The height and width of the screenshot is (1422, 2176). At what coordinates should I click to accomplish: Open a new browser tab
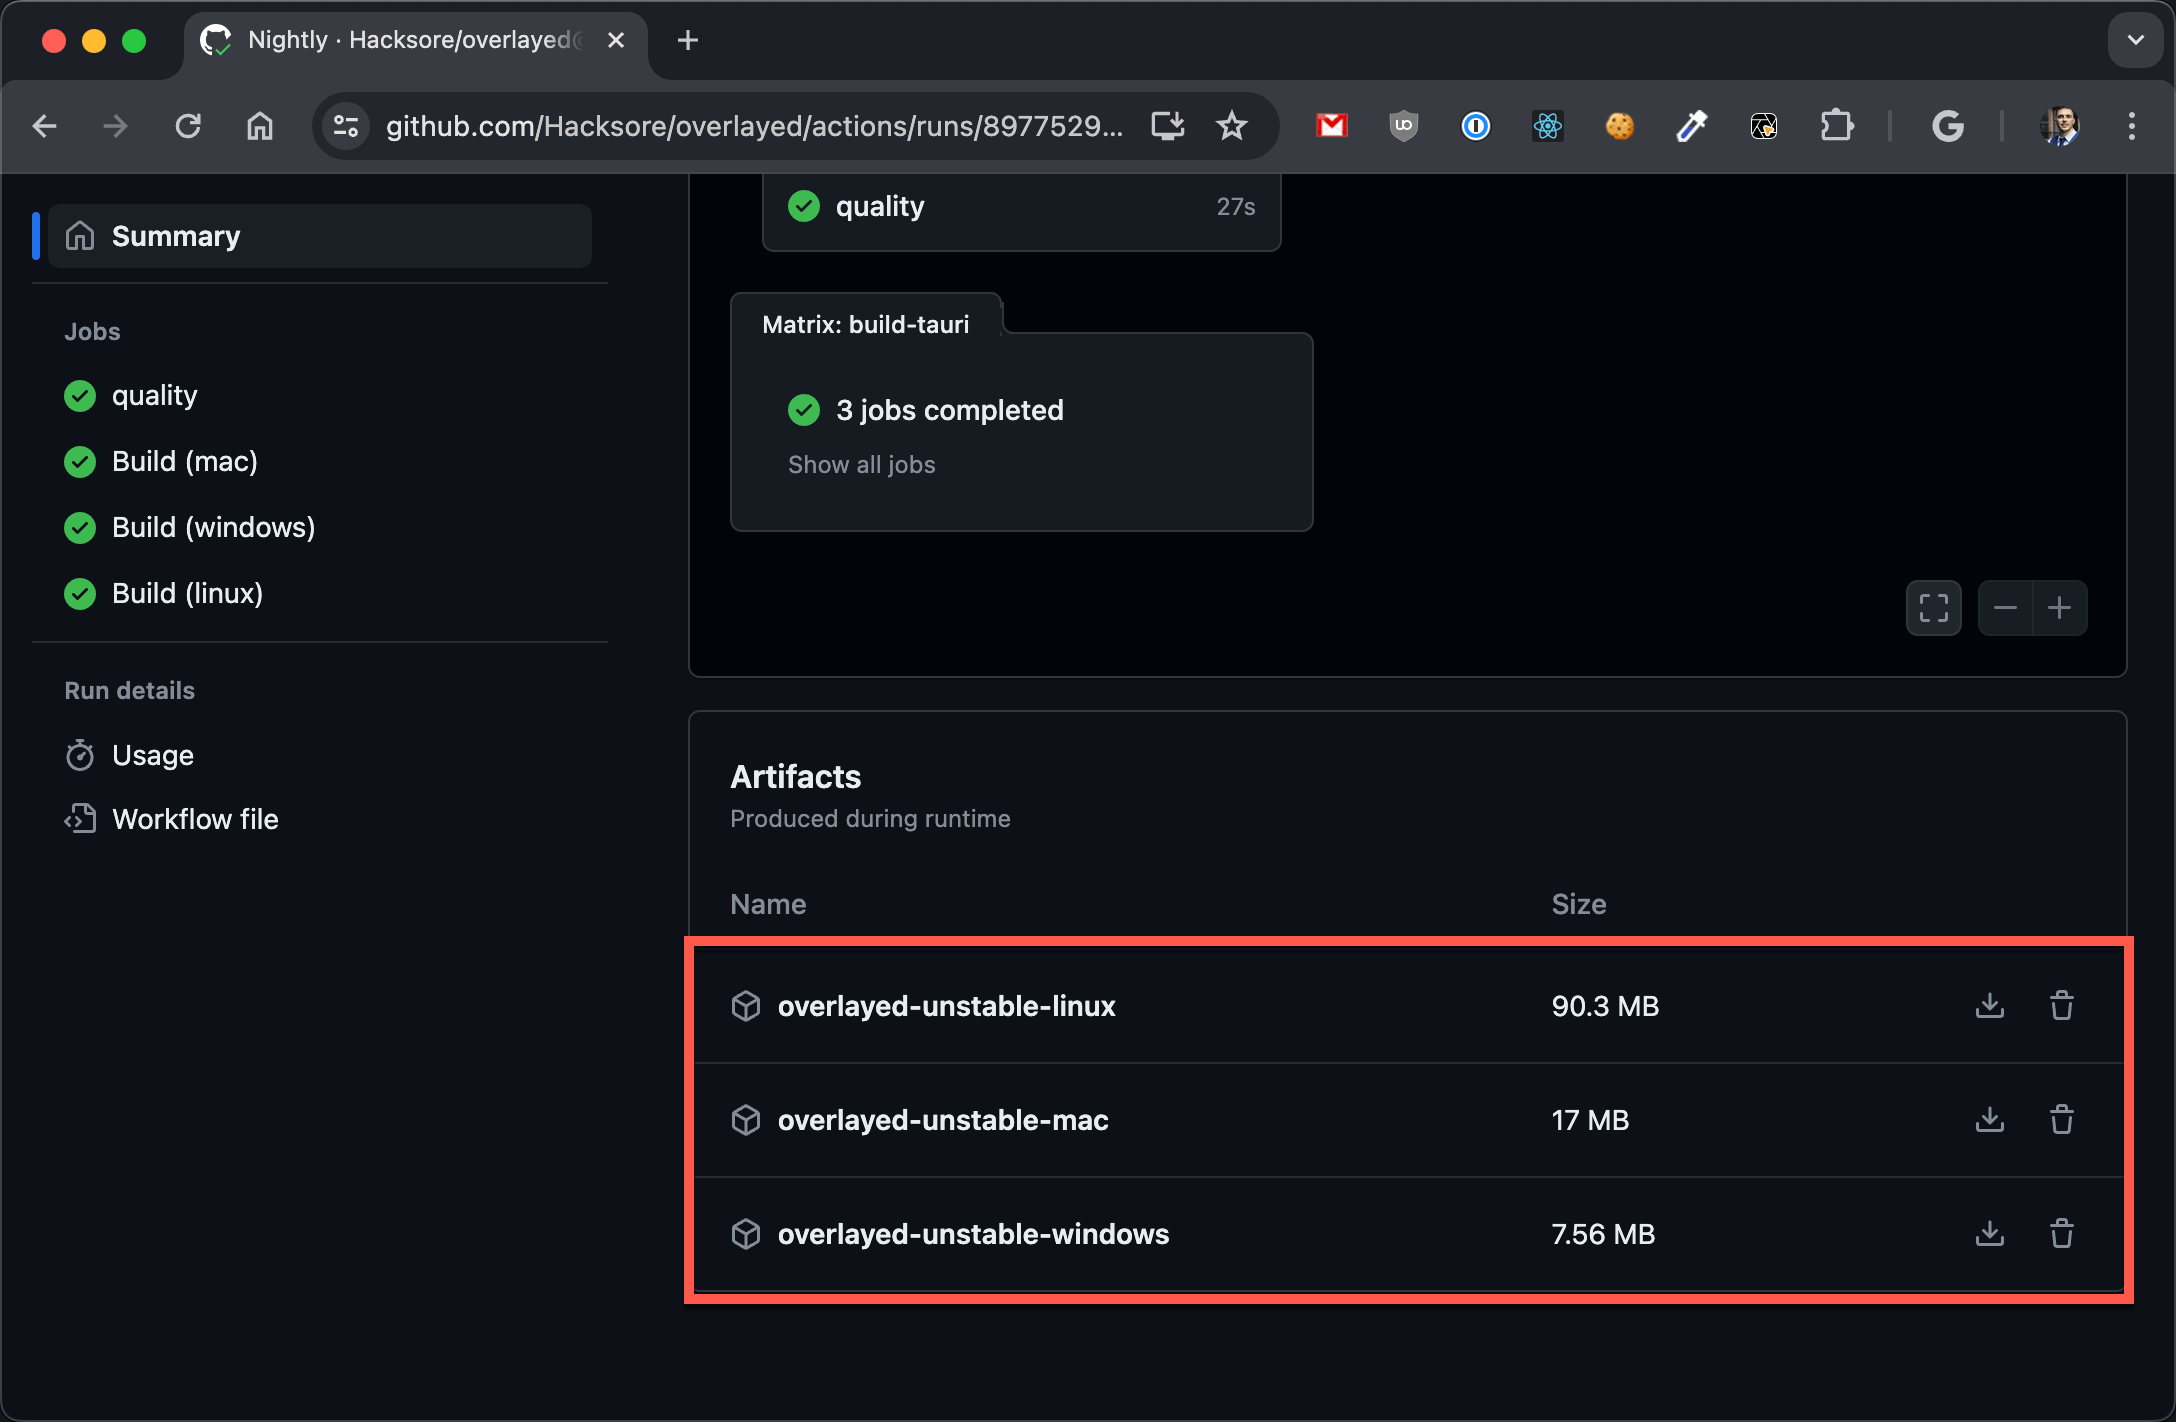click(687, 40)
